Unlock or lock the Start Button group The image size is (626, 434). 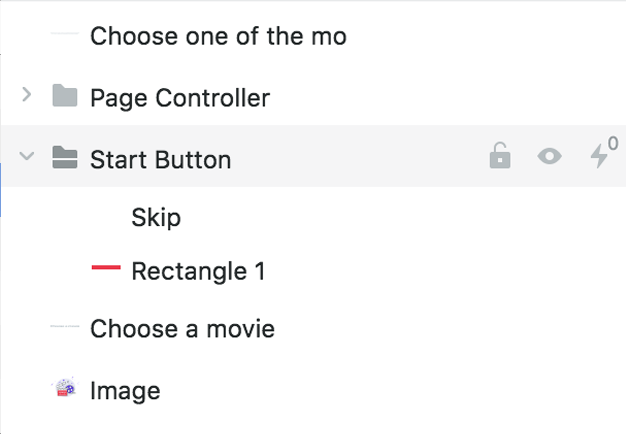click(x=500, y=155)
